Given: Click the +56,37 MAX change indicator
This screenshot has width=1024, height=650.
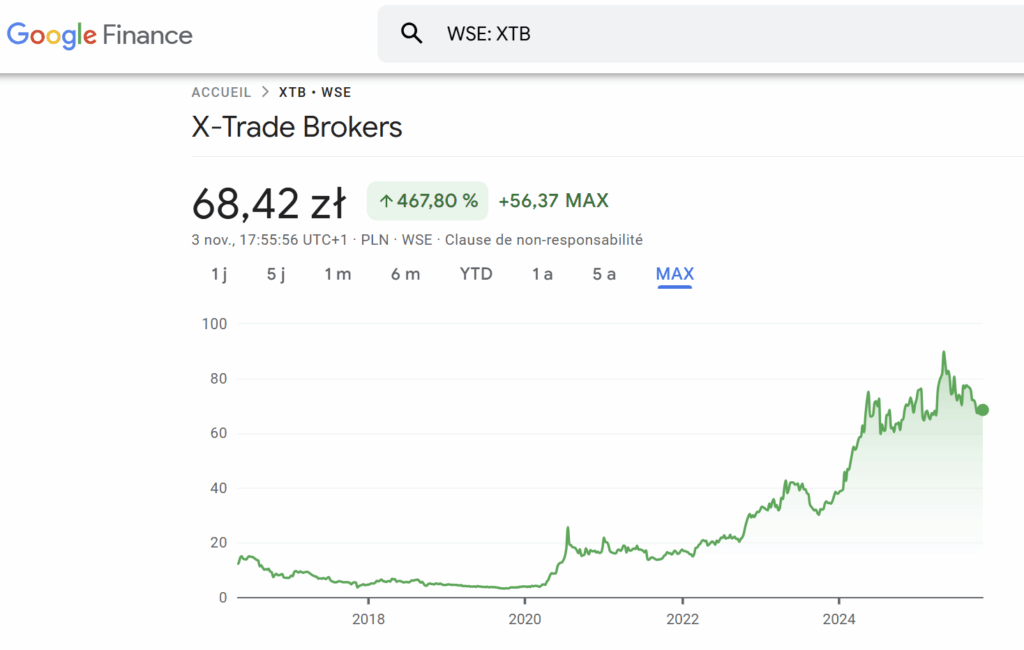Looking at the screenshot, I should coord(553,200).
